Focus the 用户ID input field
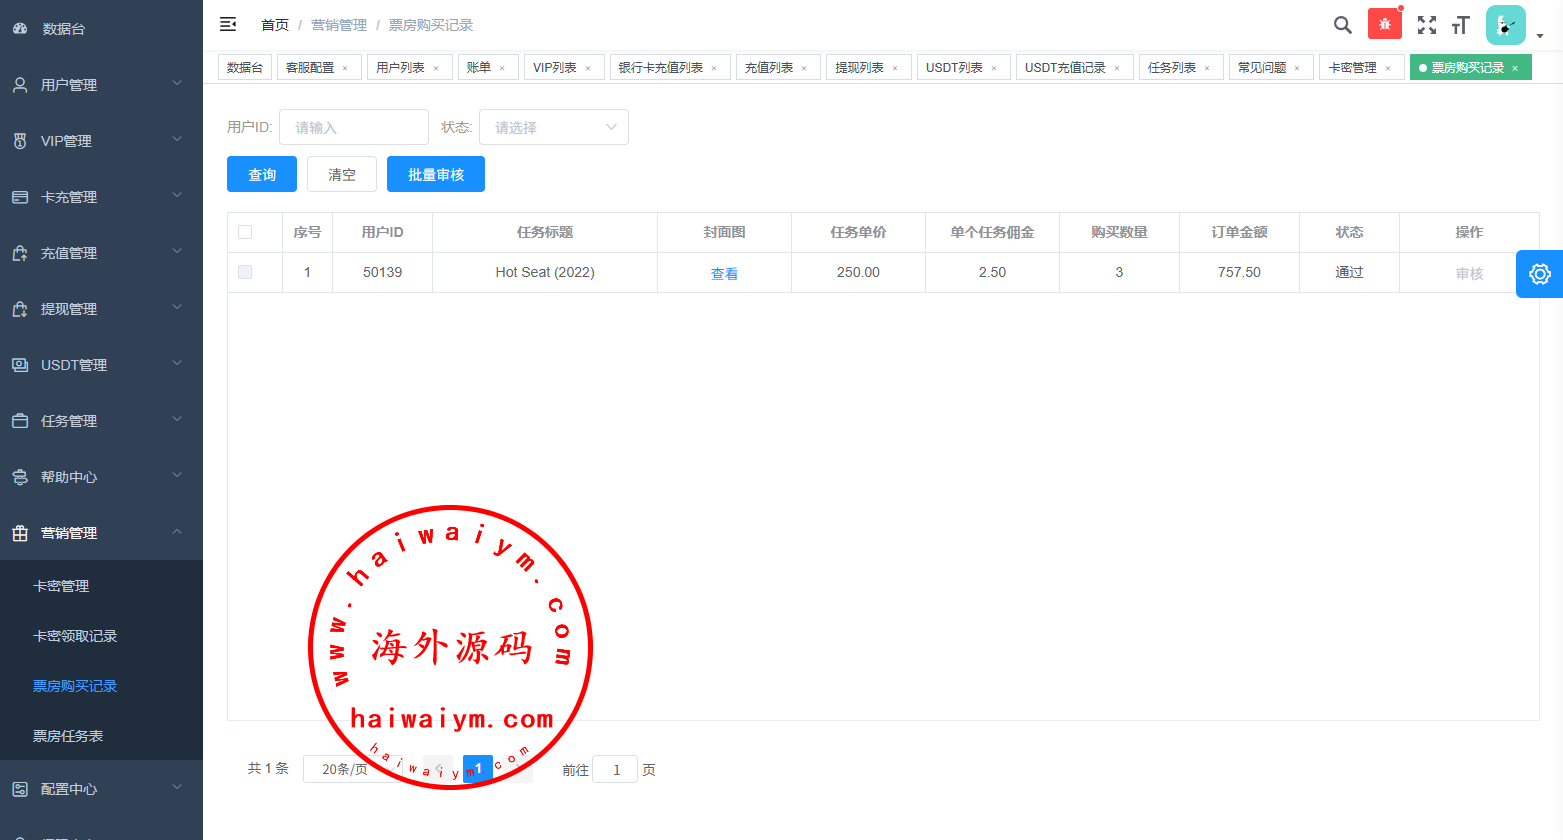This screenshot has width=1563, height=840. point(354,127)
